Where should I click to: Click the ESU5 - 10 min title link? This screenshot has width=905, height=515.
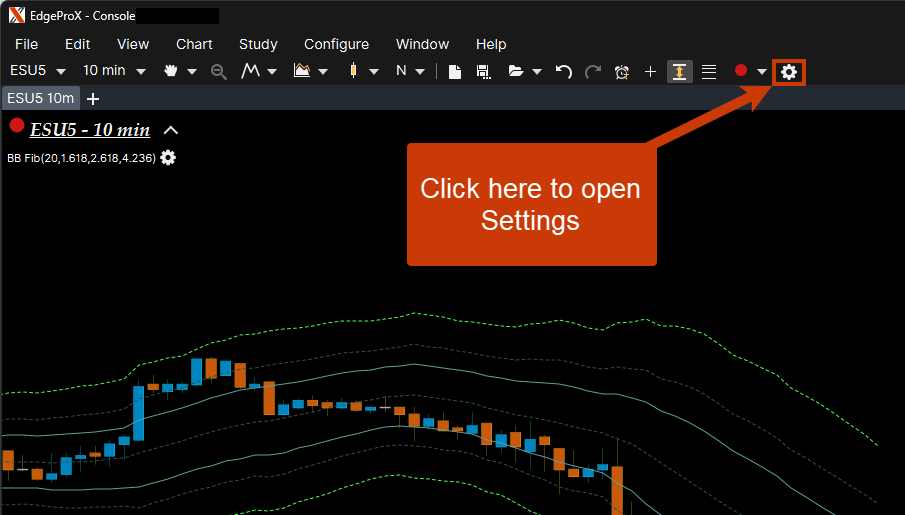[x=90, y=130]
